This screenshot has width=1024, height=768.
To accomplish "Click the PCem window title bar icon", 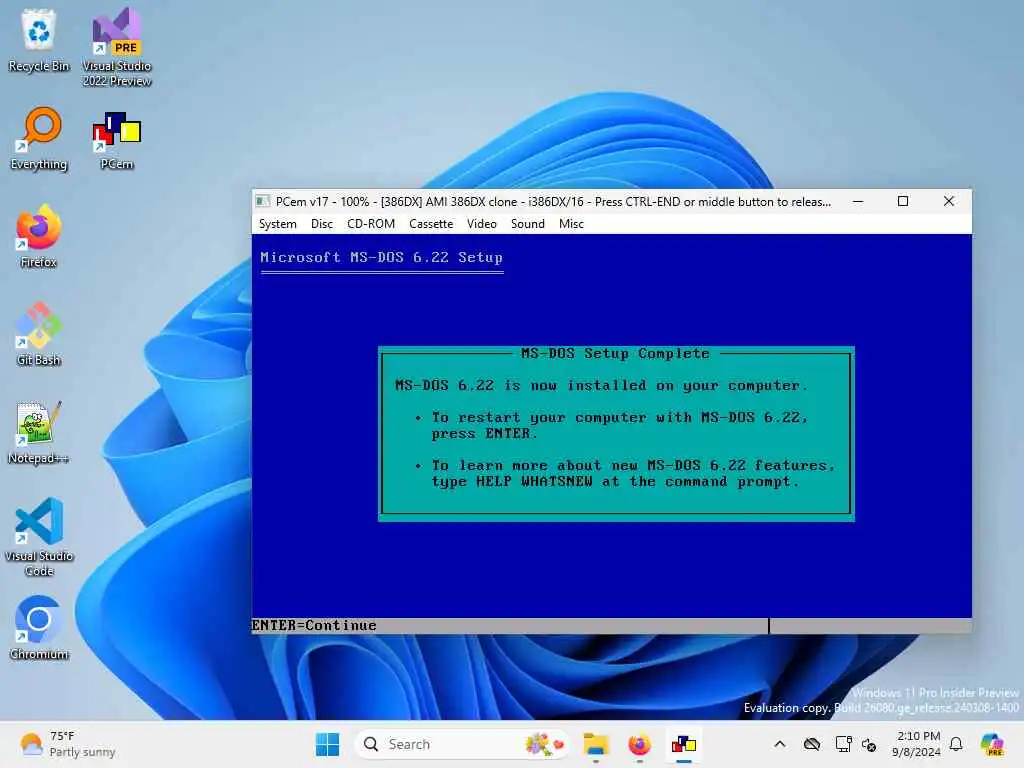I will coord(263,201).
